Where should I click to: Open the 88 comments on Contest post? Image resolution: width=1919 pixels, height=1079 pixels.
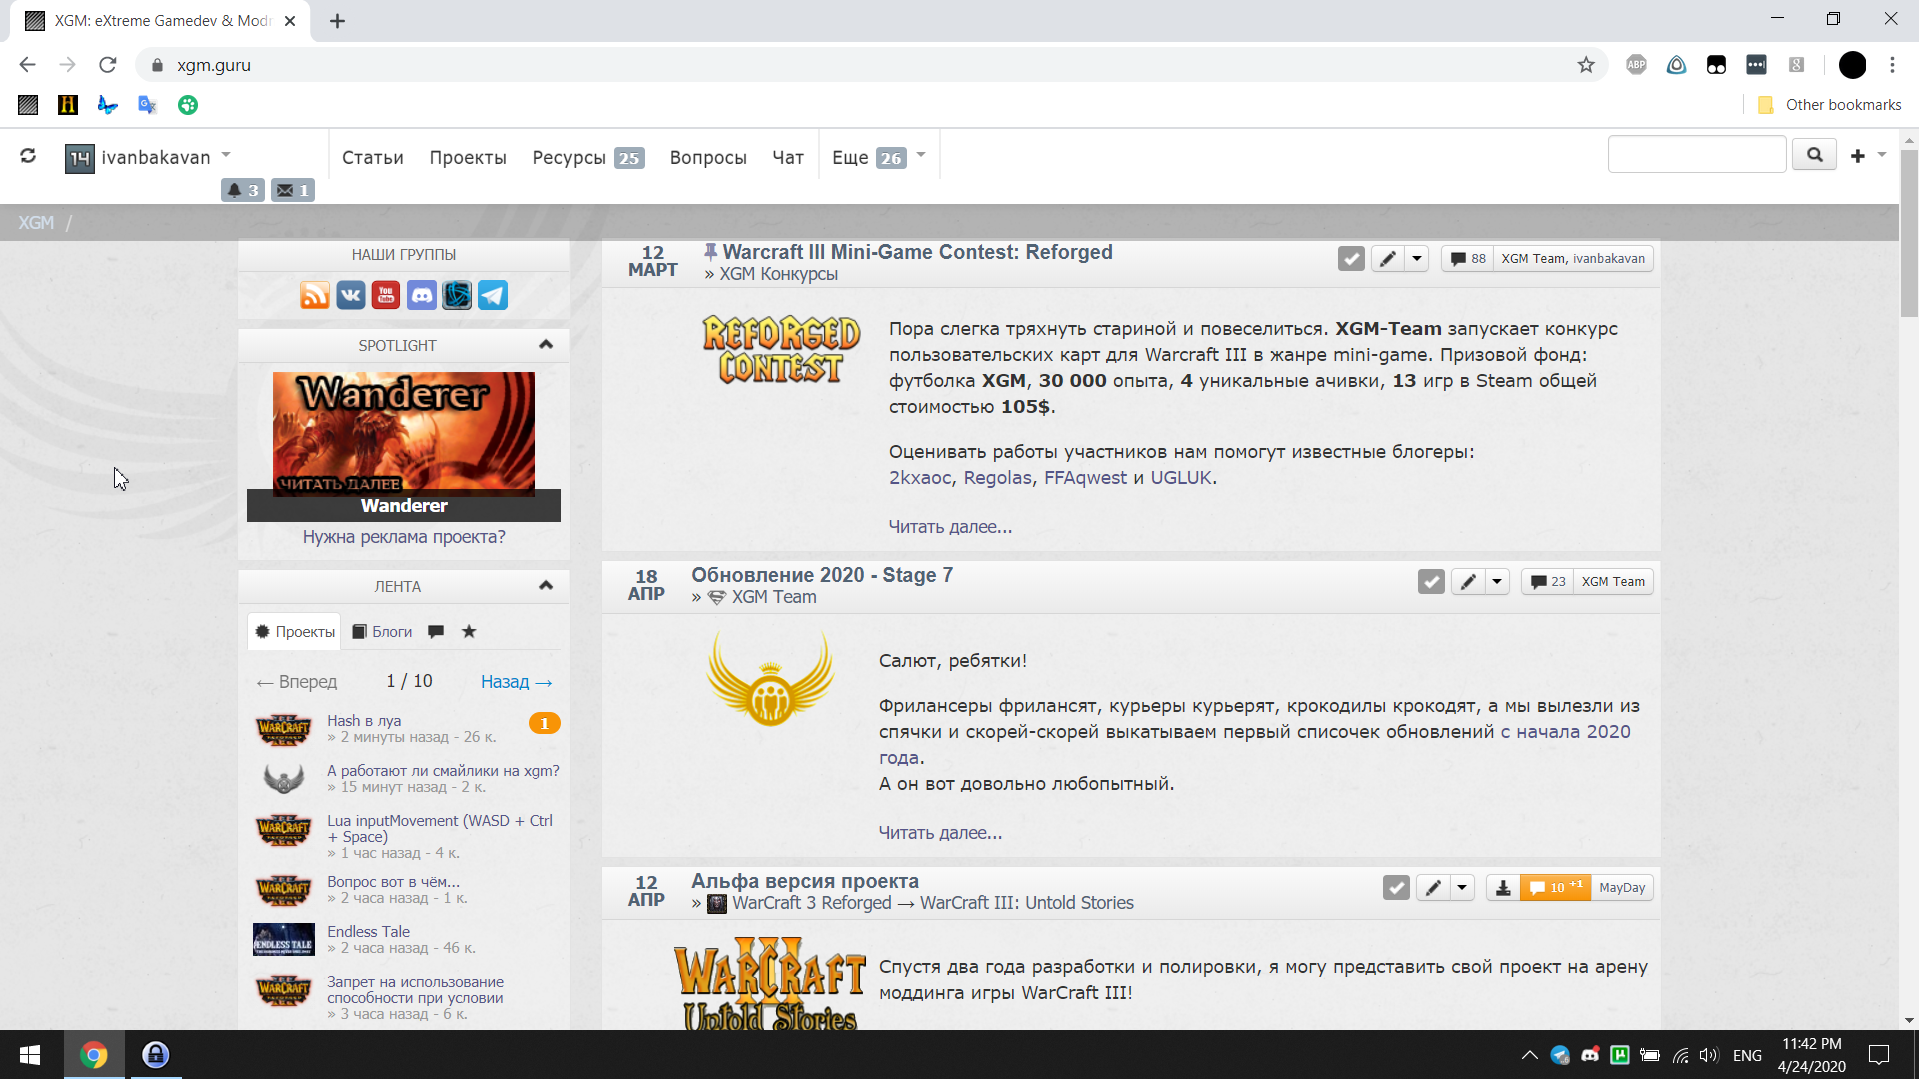tap(1468, 259)
